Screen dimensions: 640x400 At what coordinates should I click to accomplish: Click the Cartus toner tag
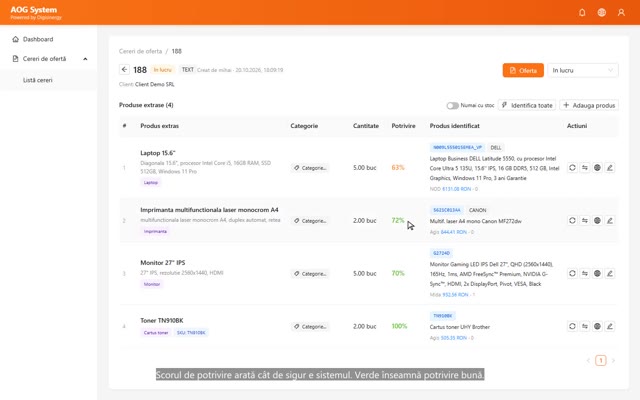[156, 333]
